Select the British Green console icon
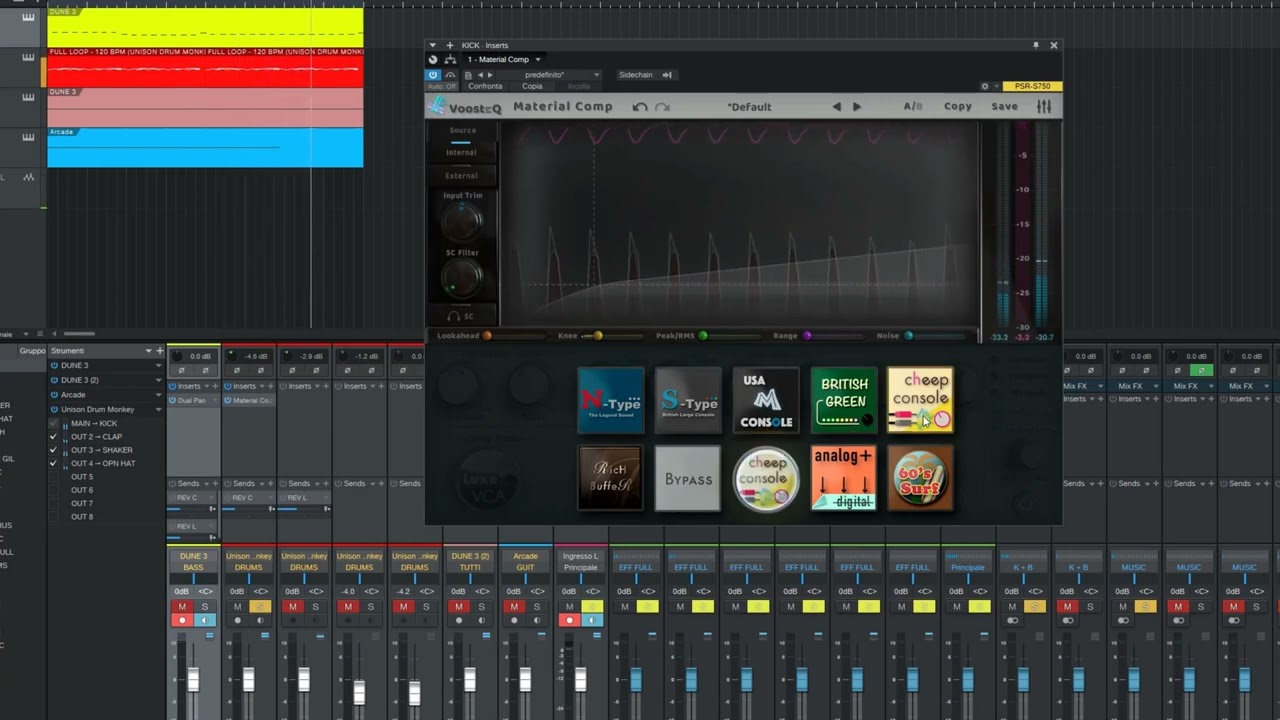Viewport: 1280px width, 720px height. tap(844, 400)
